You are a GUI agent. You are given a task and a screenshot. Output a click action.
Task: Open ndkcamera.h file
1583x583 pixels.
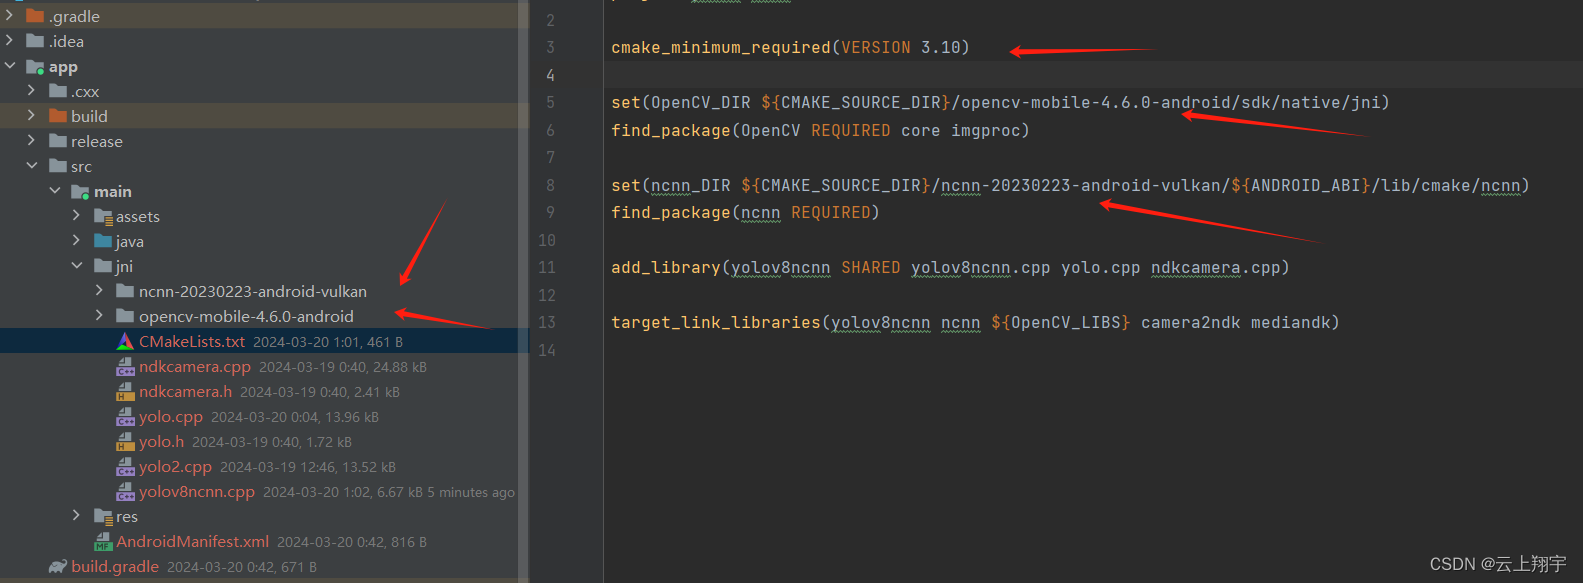(186, 392)
